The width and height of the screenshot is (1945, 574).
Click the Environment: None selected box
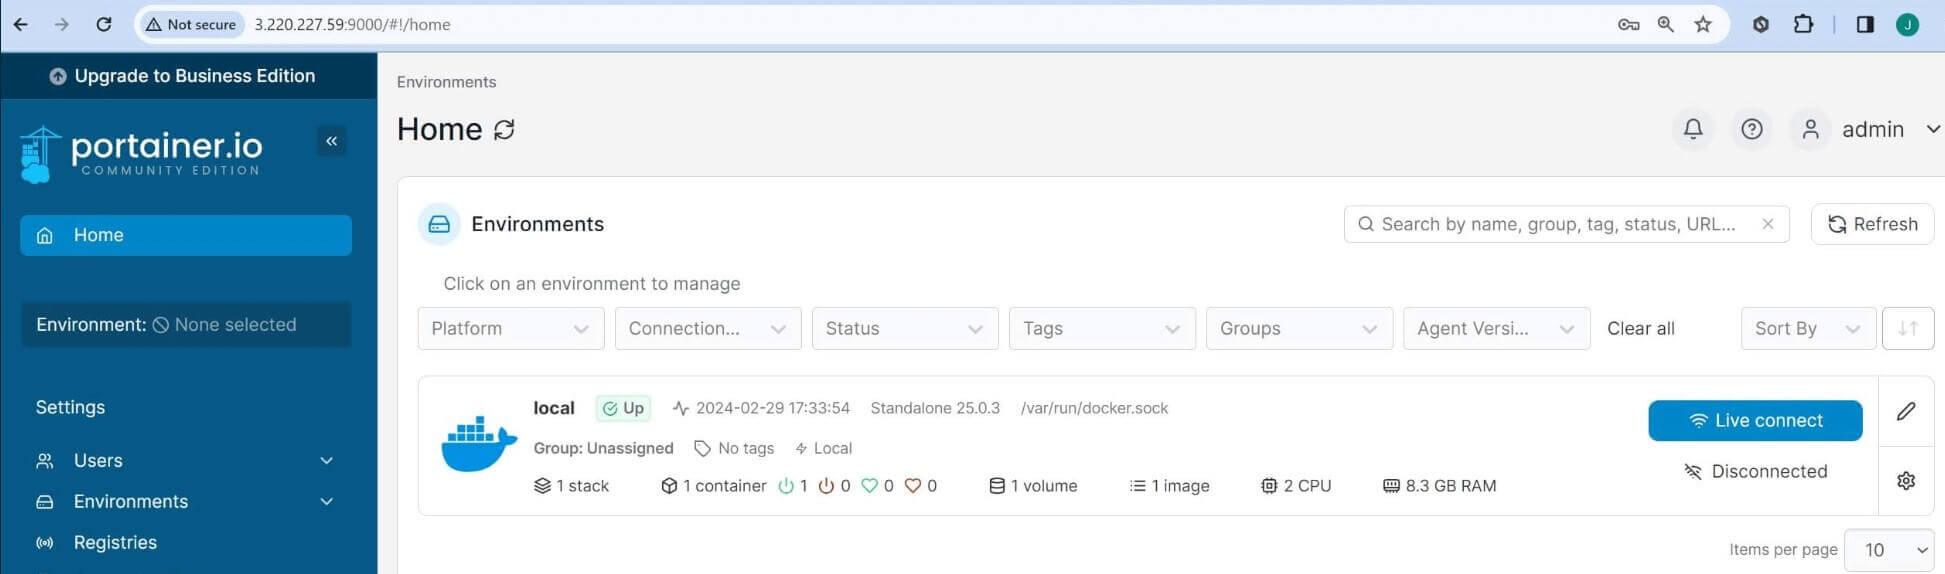click(x=186, y=325)
